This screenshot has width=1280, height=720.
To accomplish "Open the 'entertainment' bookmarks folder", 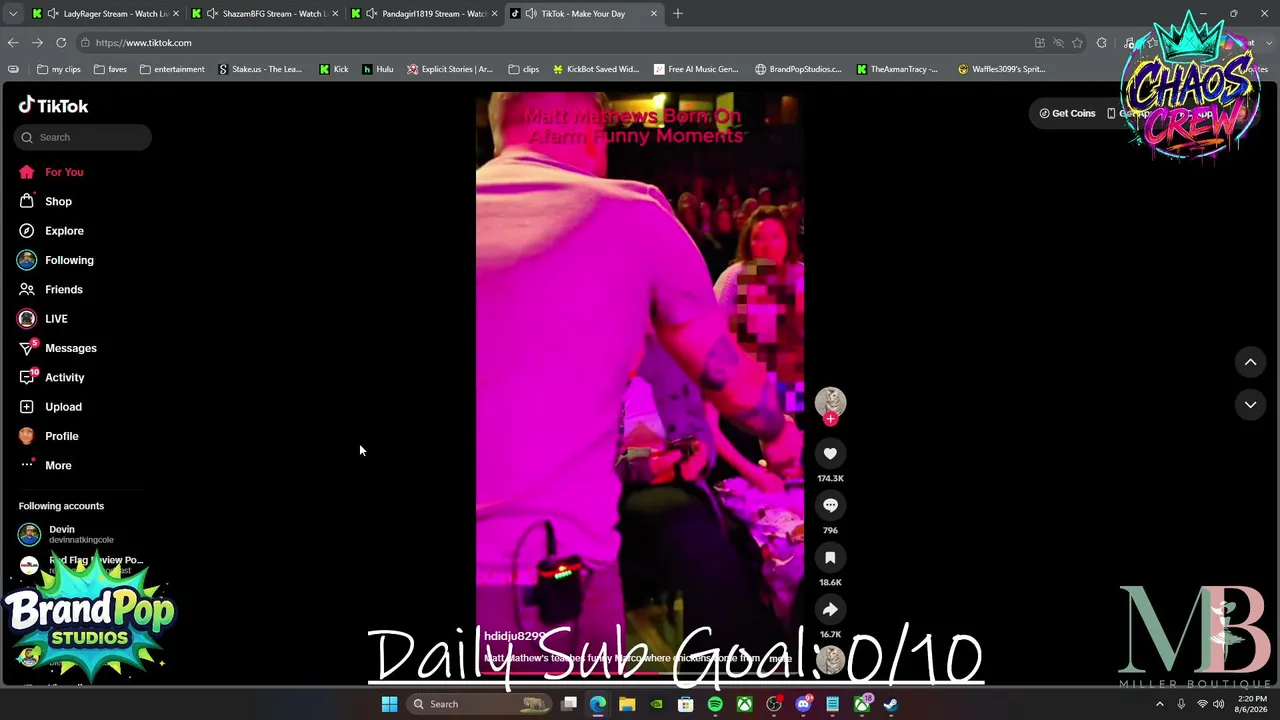I will click(172, 69).
